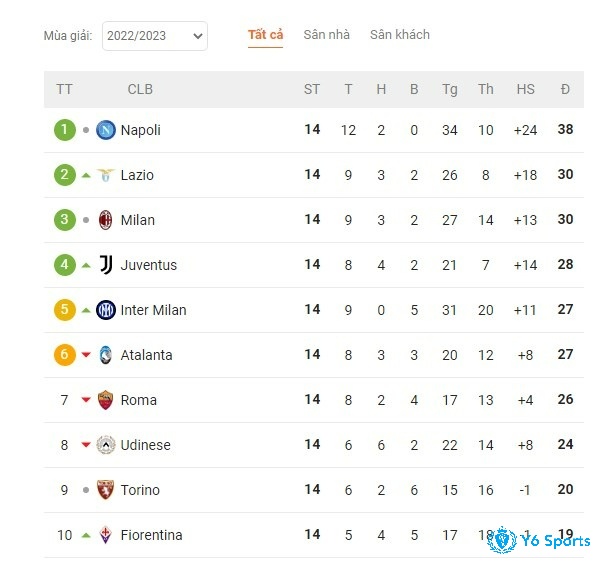This screenshot has width=600, height=564.
Task: Open the Juventus team name link
Action: [x=149, y=265]
